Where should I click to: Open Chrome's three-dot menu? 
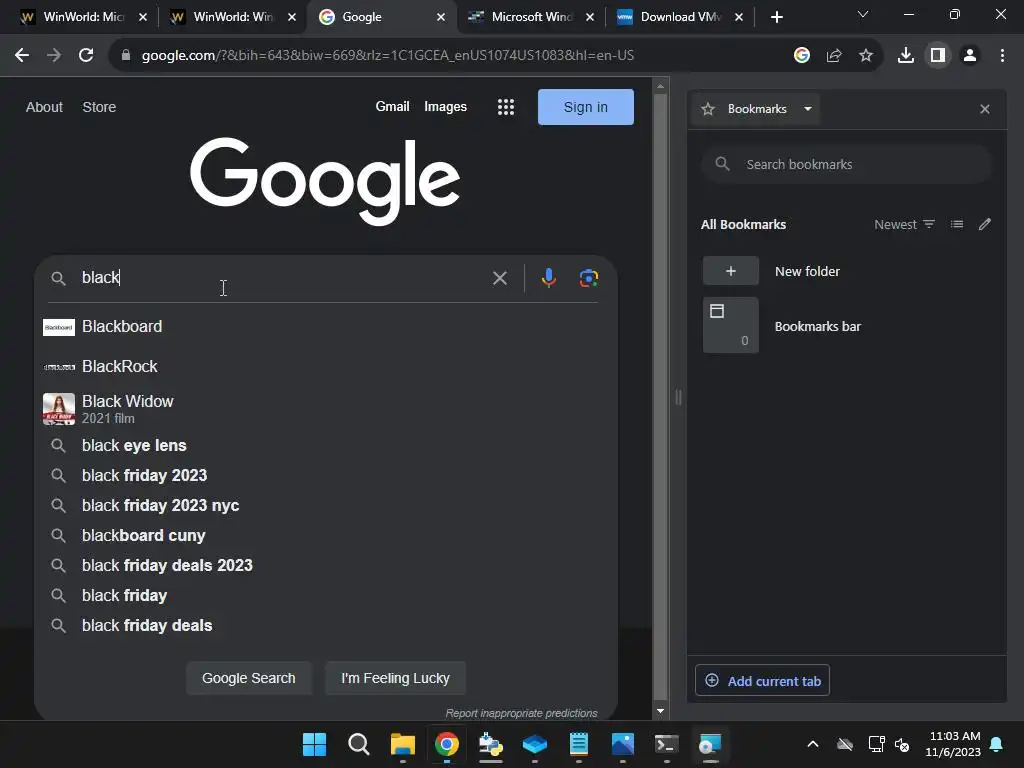click(x=1002, y=56)
